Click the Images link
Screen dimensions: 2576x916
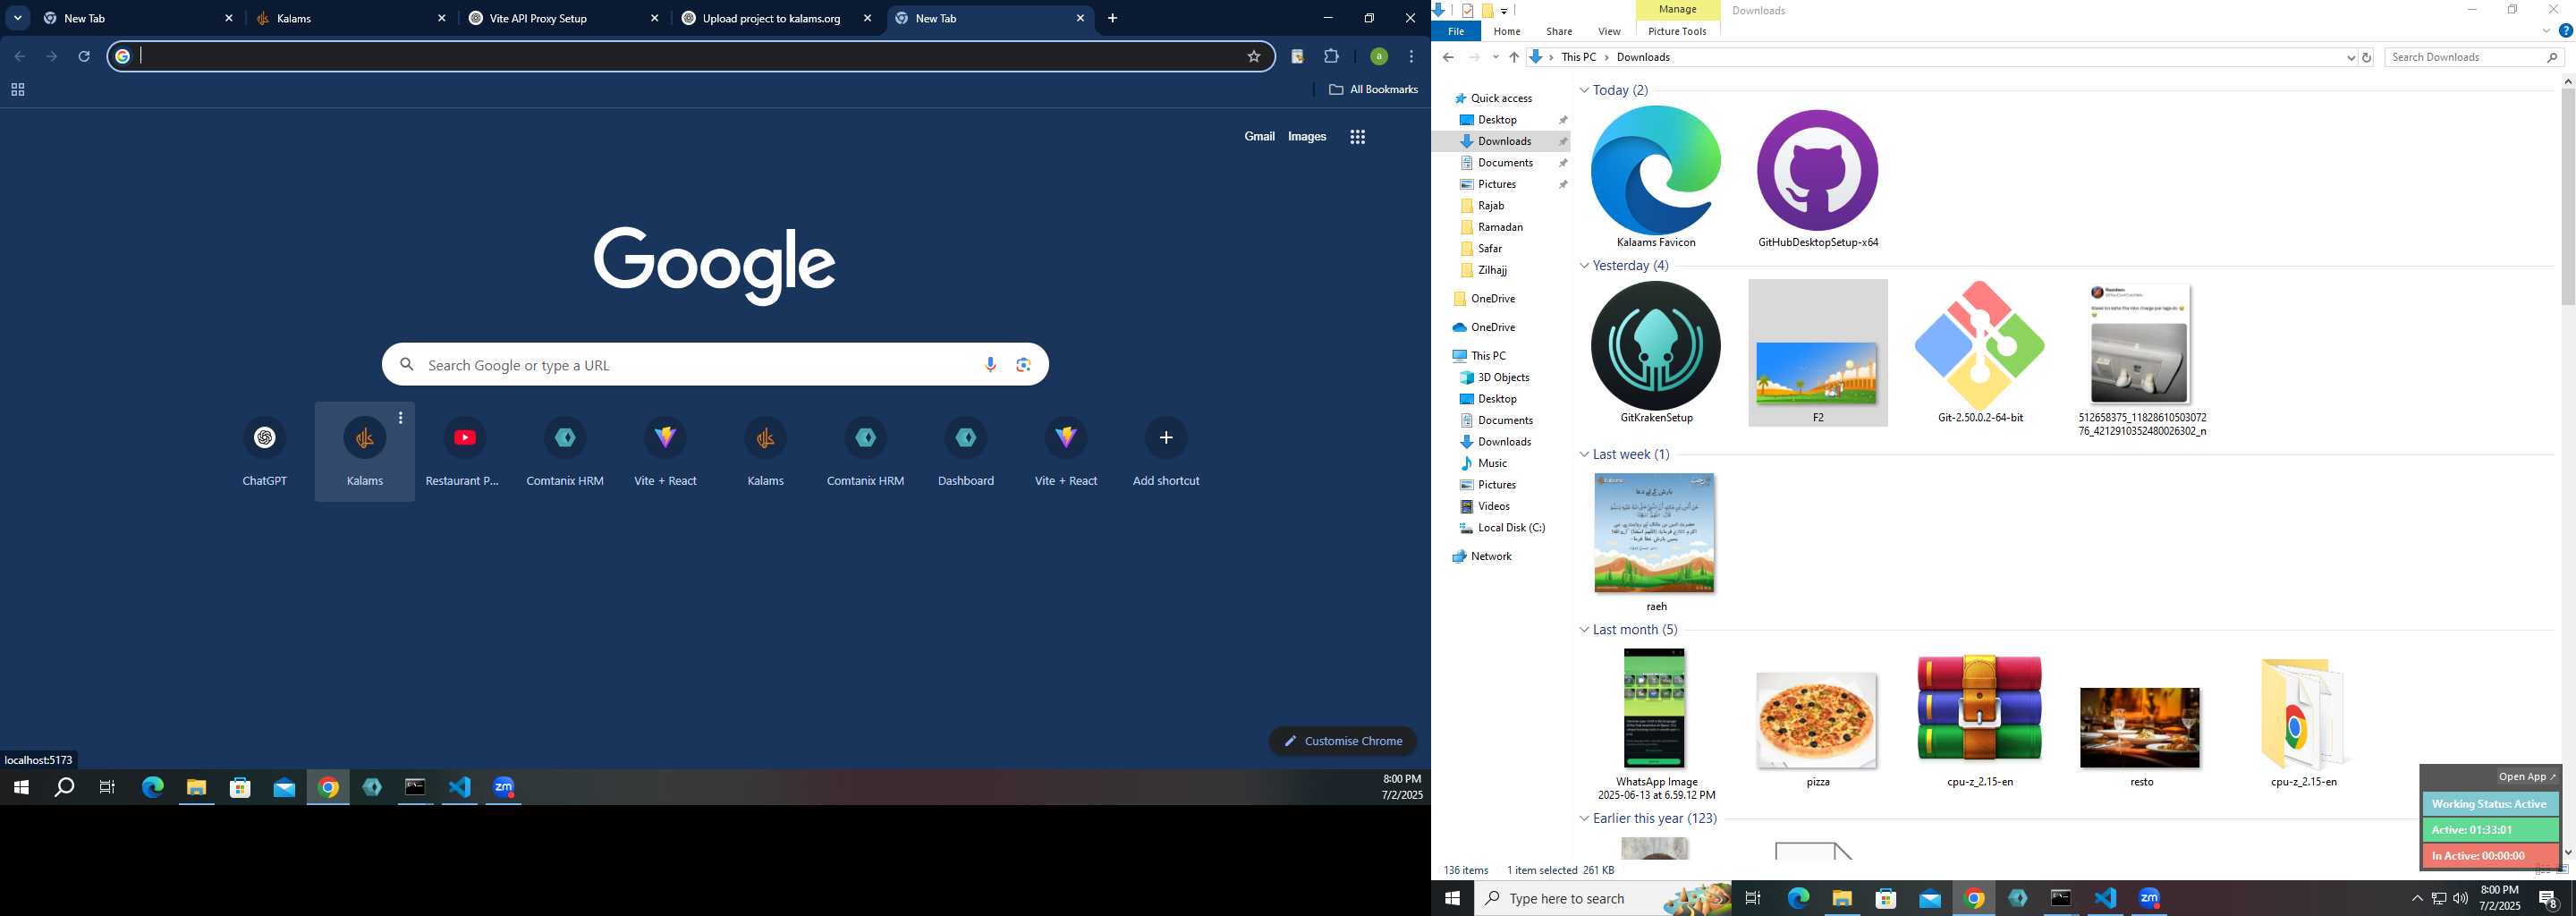(x=1307, y=136)
